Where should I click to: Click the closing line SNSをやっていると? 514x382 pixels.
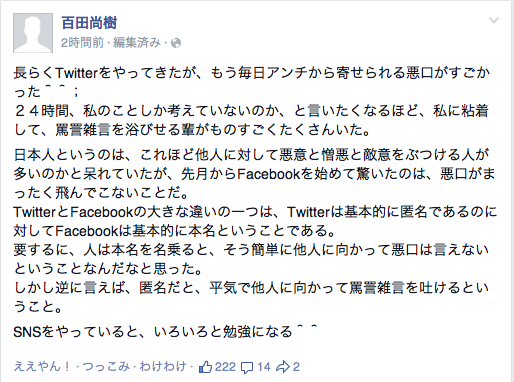pyautogui.click(x=164, y=332)
